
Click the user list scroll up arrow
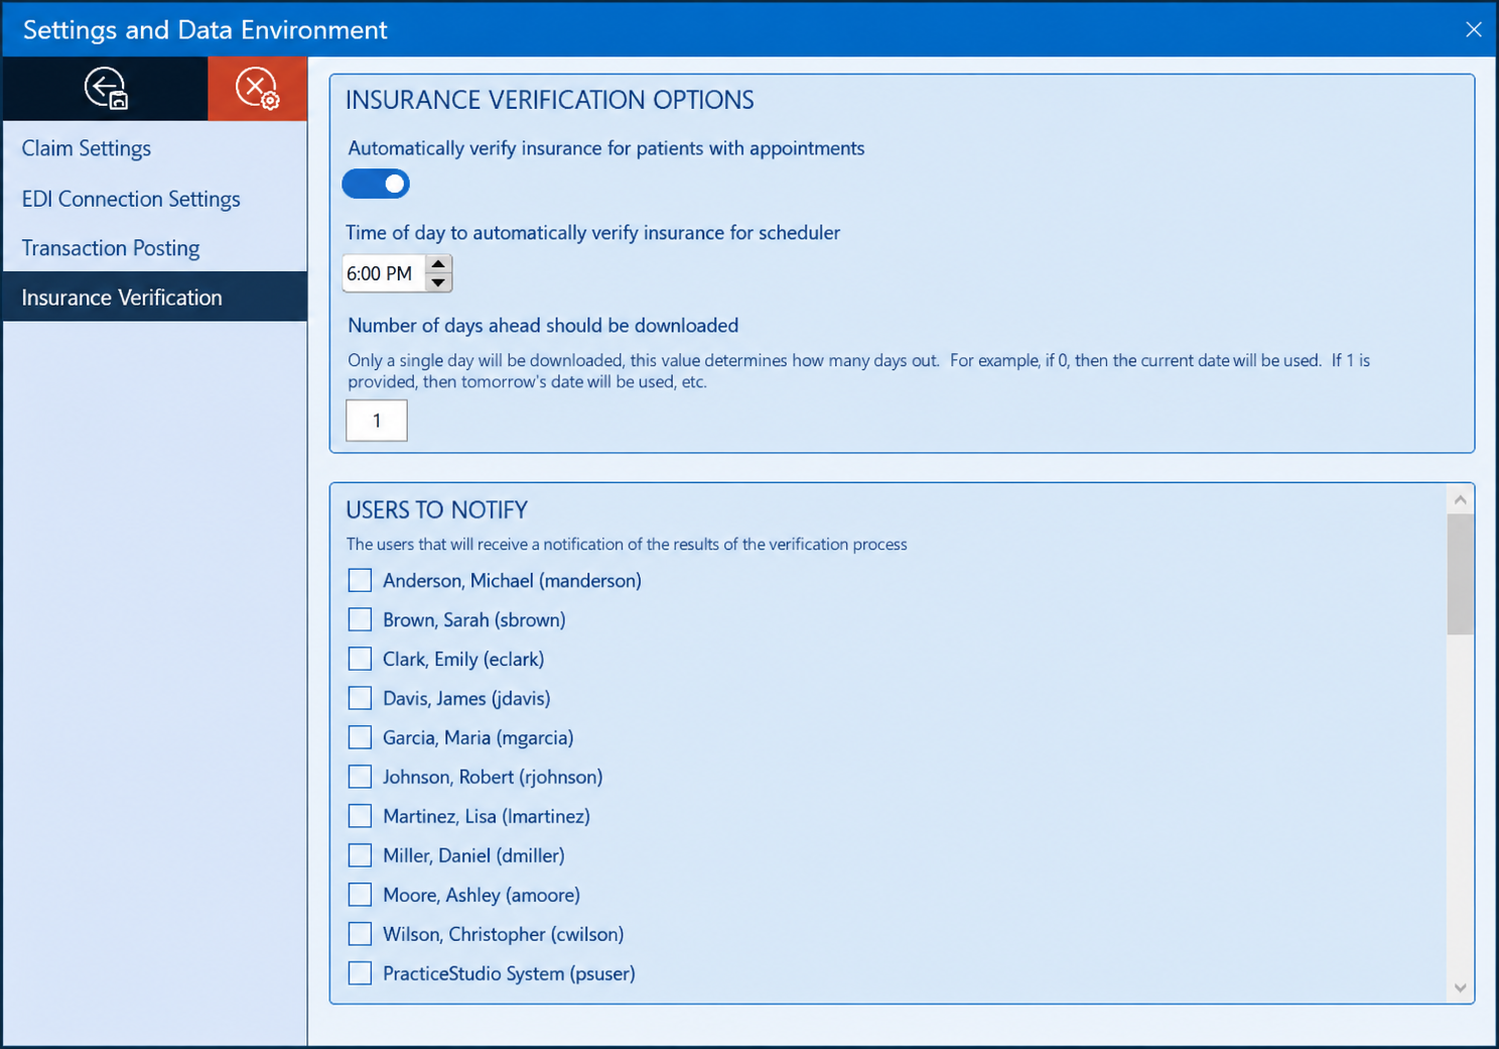pyautogui.click(x=1460, y=499)
